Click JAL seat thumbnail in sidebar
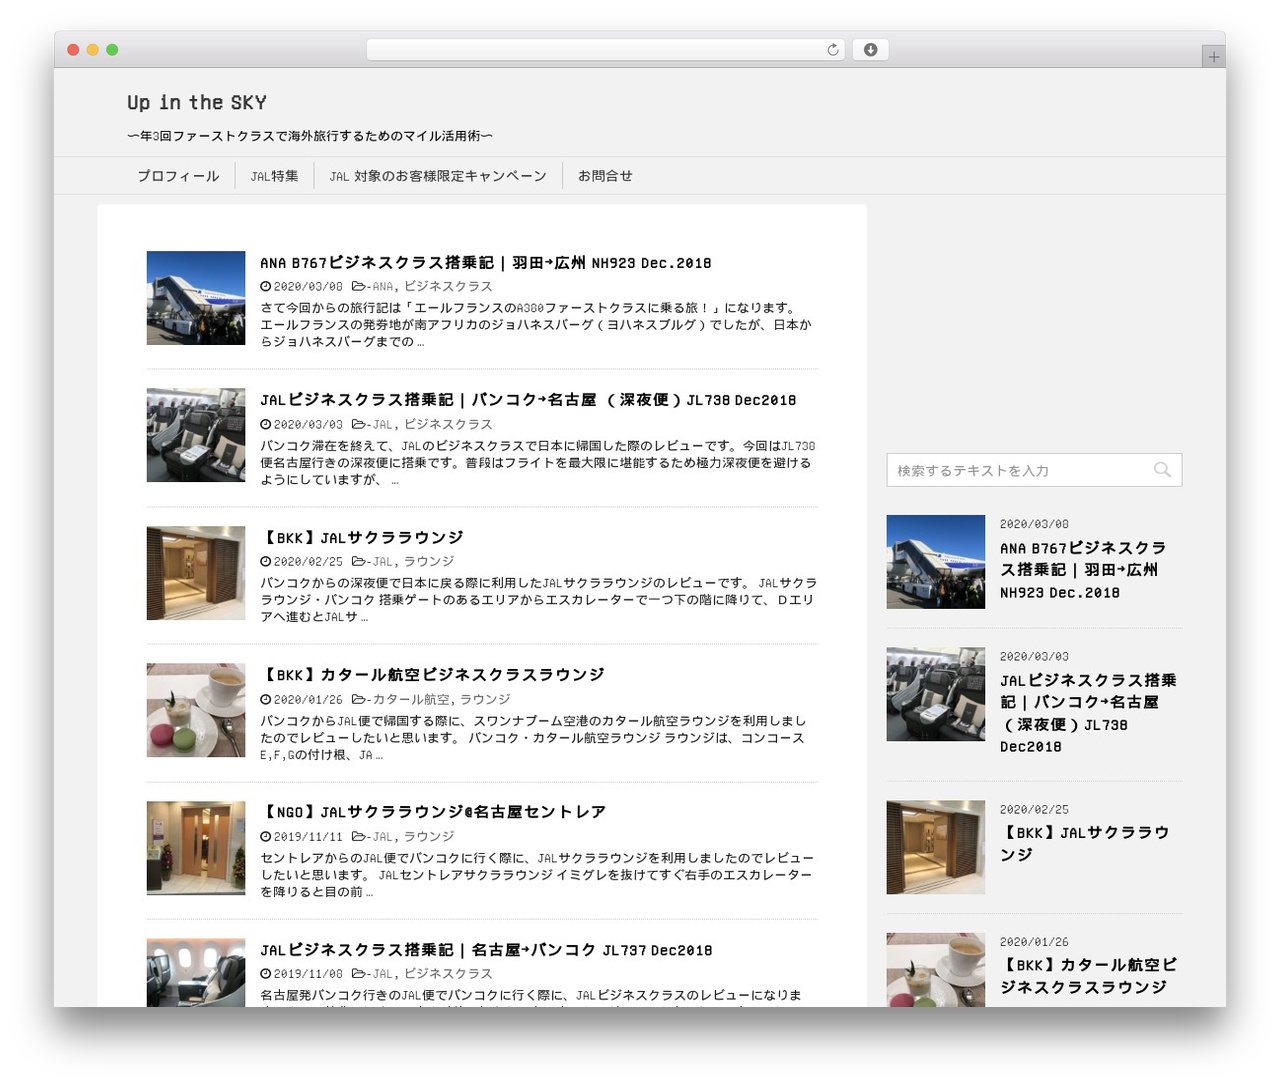Viewport: 1280px width, 1084px height. [x=936, y=694]
